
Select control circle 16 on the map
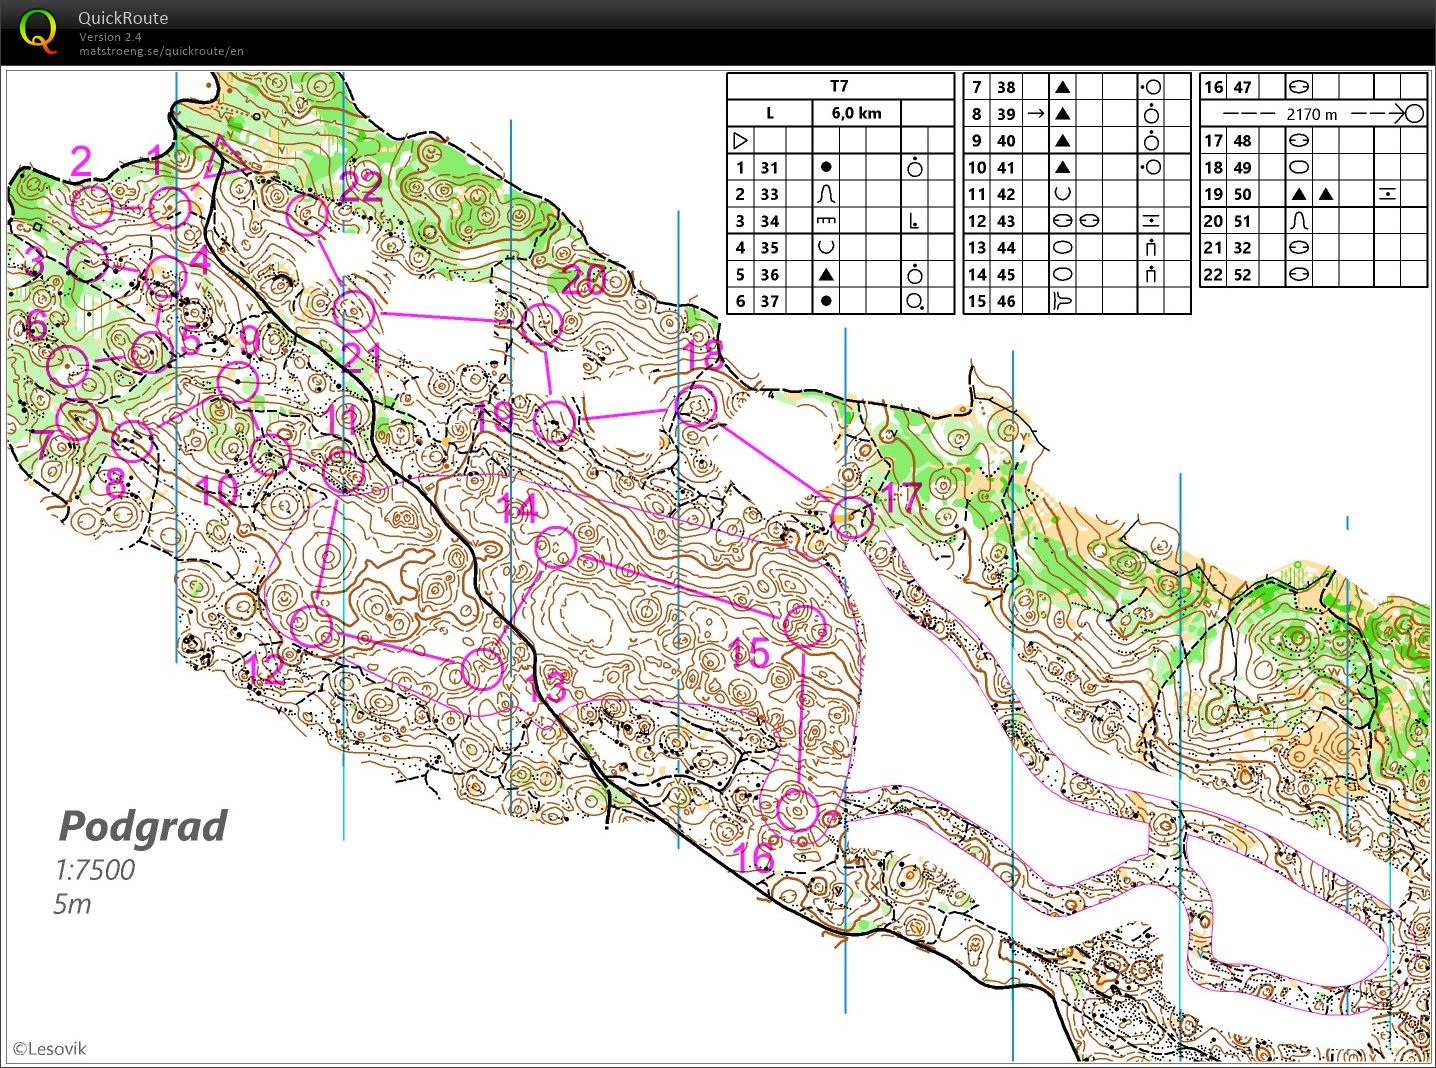(x=797, y=809)
